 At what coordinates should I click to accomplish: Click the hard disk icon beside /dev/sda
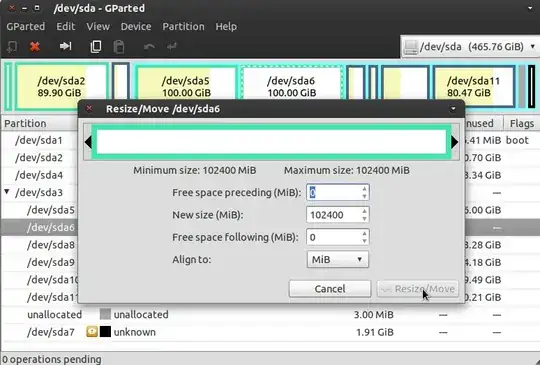(411, 47)
